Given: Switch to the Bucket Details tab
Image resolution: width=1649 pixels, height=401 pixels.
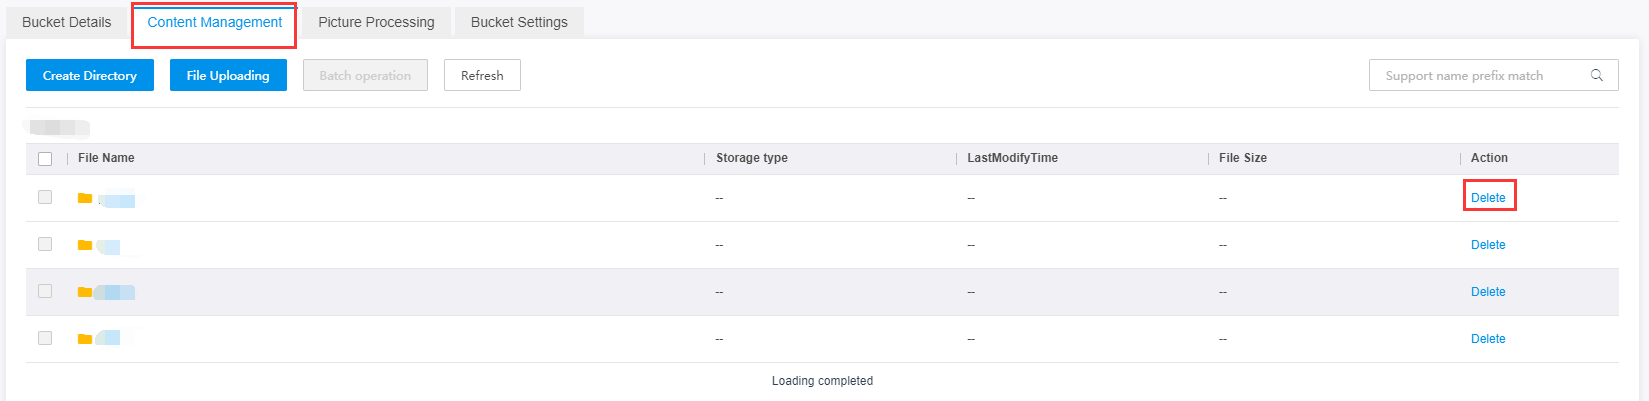Looking at the screenshot, I should (x=67, y=22).
